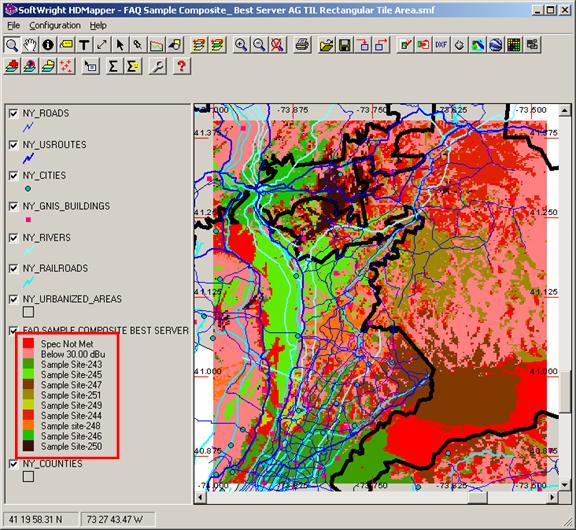Click the Sample Site-249 legend entry
Screen dimensions: 576x530
[71, 405]
